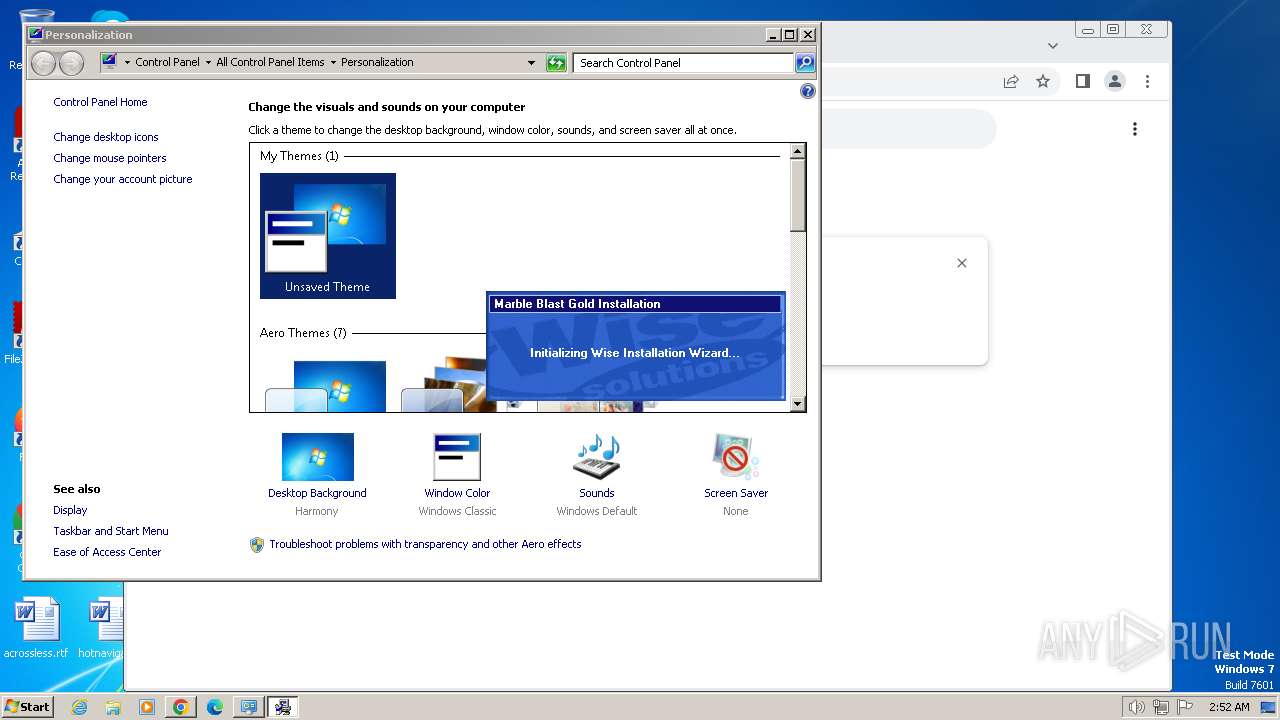
Task: Close the Chrome page card with X
Action: (962, 263)
